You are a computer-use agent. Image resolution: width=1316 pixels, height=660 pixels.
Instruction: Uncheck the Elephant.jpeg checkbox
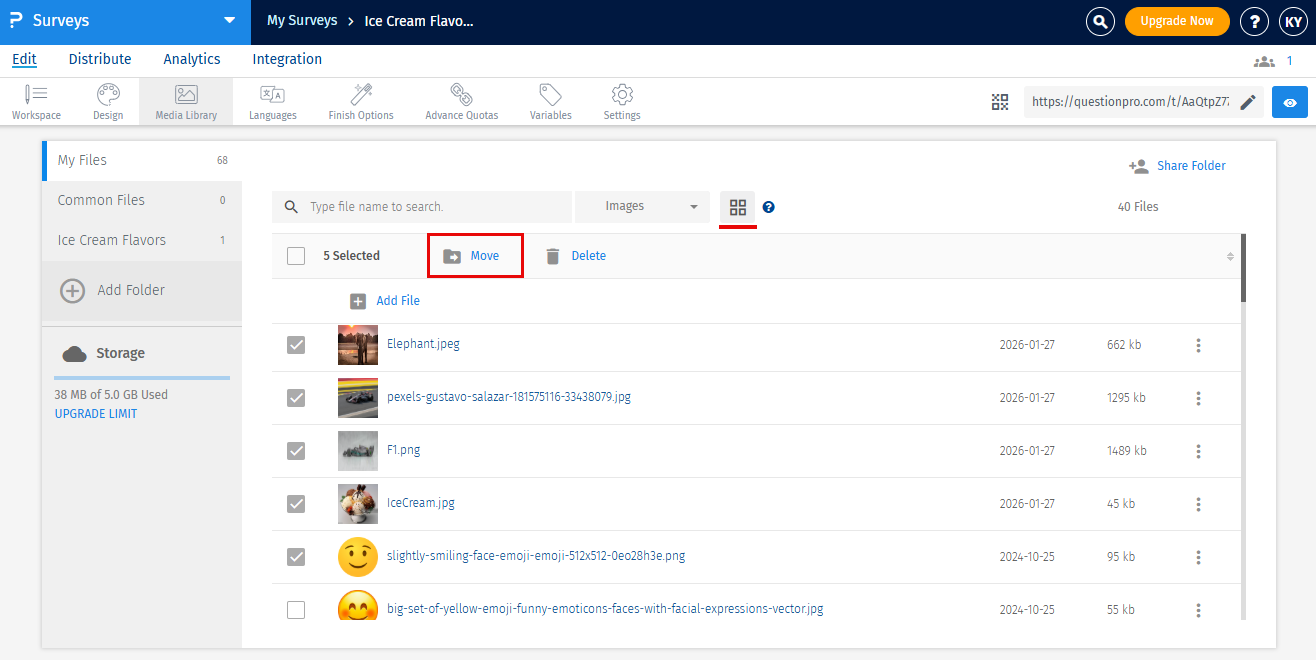pyautogui.click(x=296, y=345)
